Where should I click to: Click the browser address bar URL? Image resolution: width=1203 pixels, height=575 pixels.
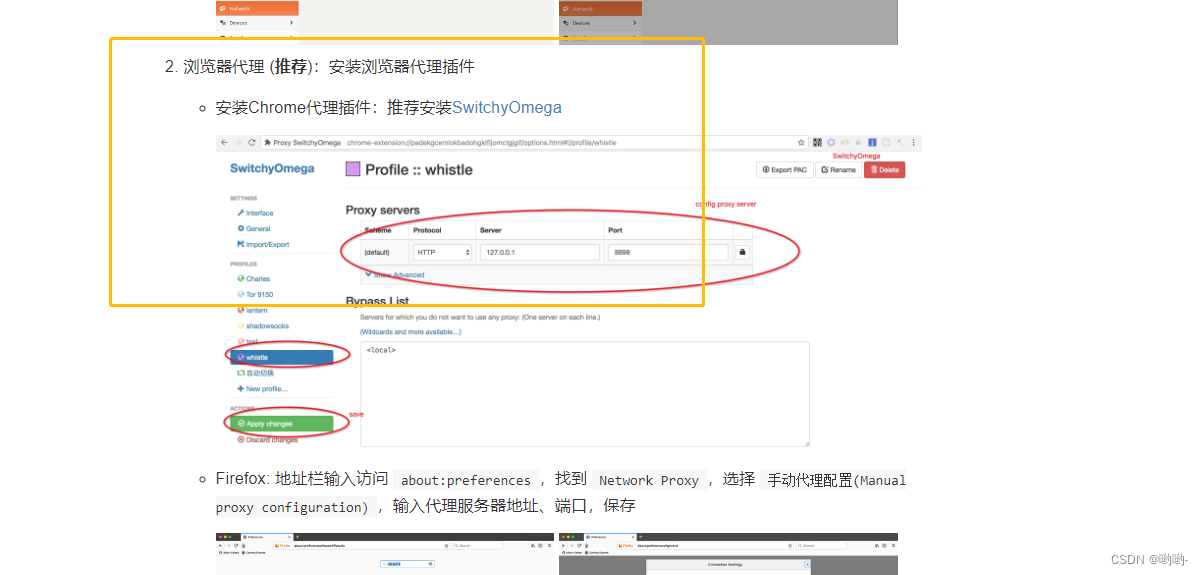481,143
